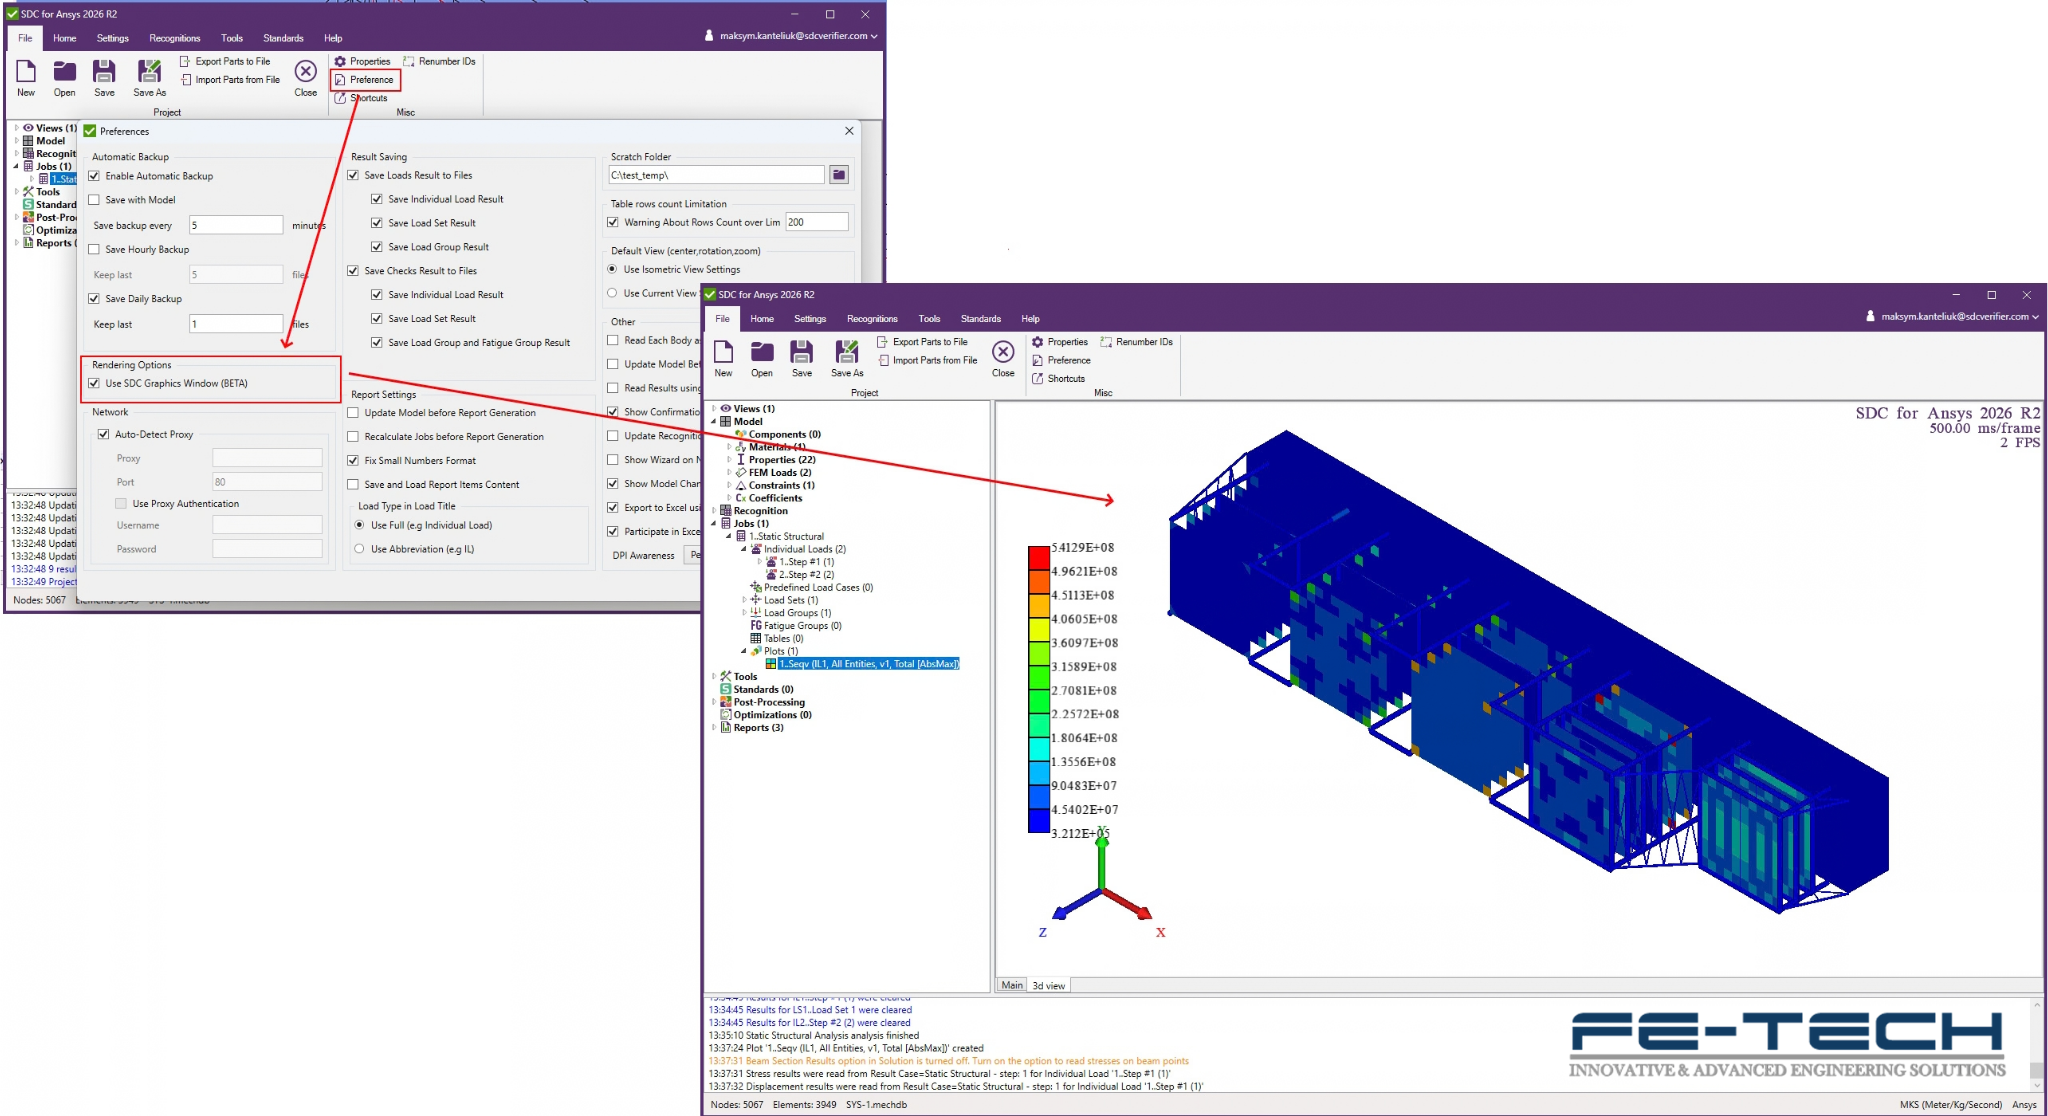Collapse the Individual Loads (2) node
Image resolution: width=2048 pixels, height=1116 pixels.
[744, 549]
